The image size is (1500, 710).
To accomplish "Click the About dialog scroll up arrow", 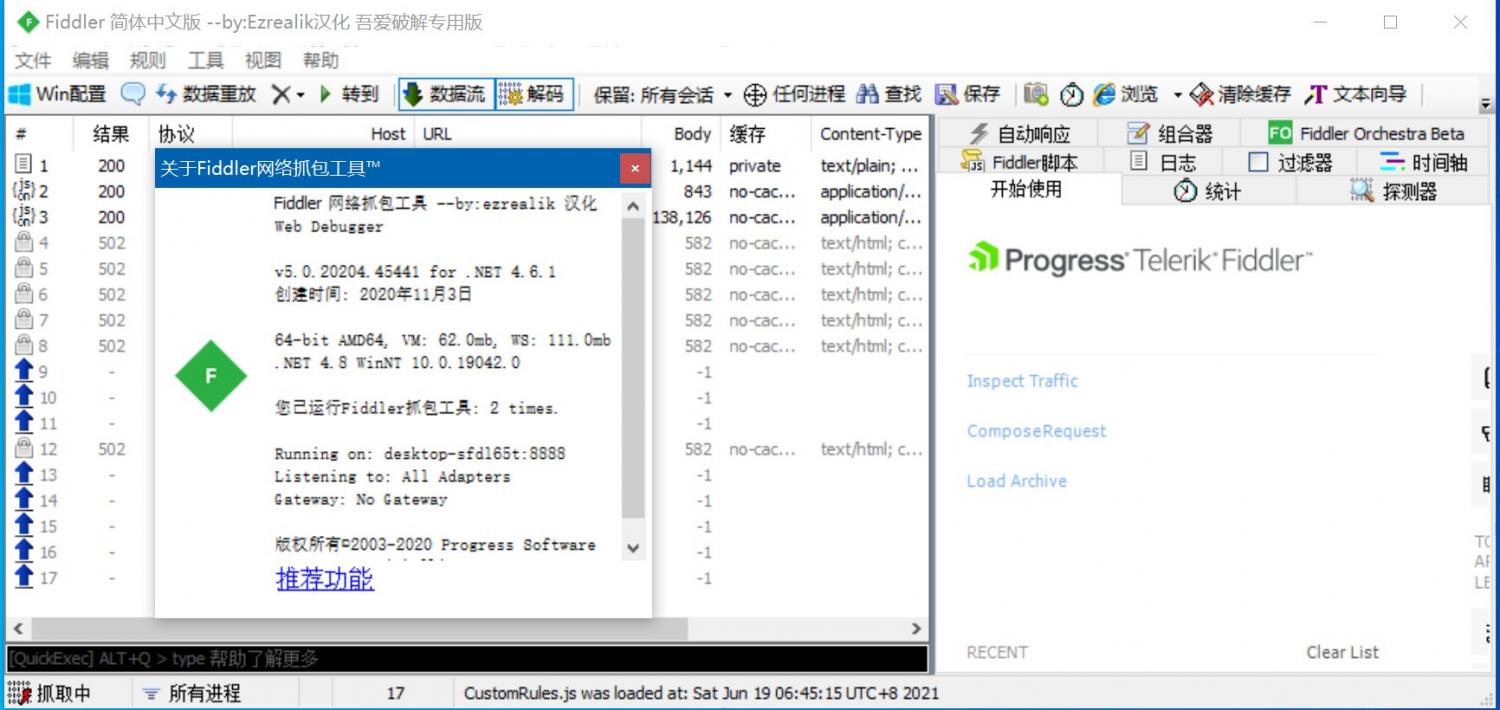I will tap(633, 206).
